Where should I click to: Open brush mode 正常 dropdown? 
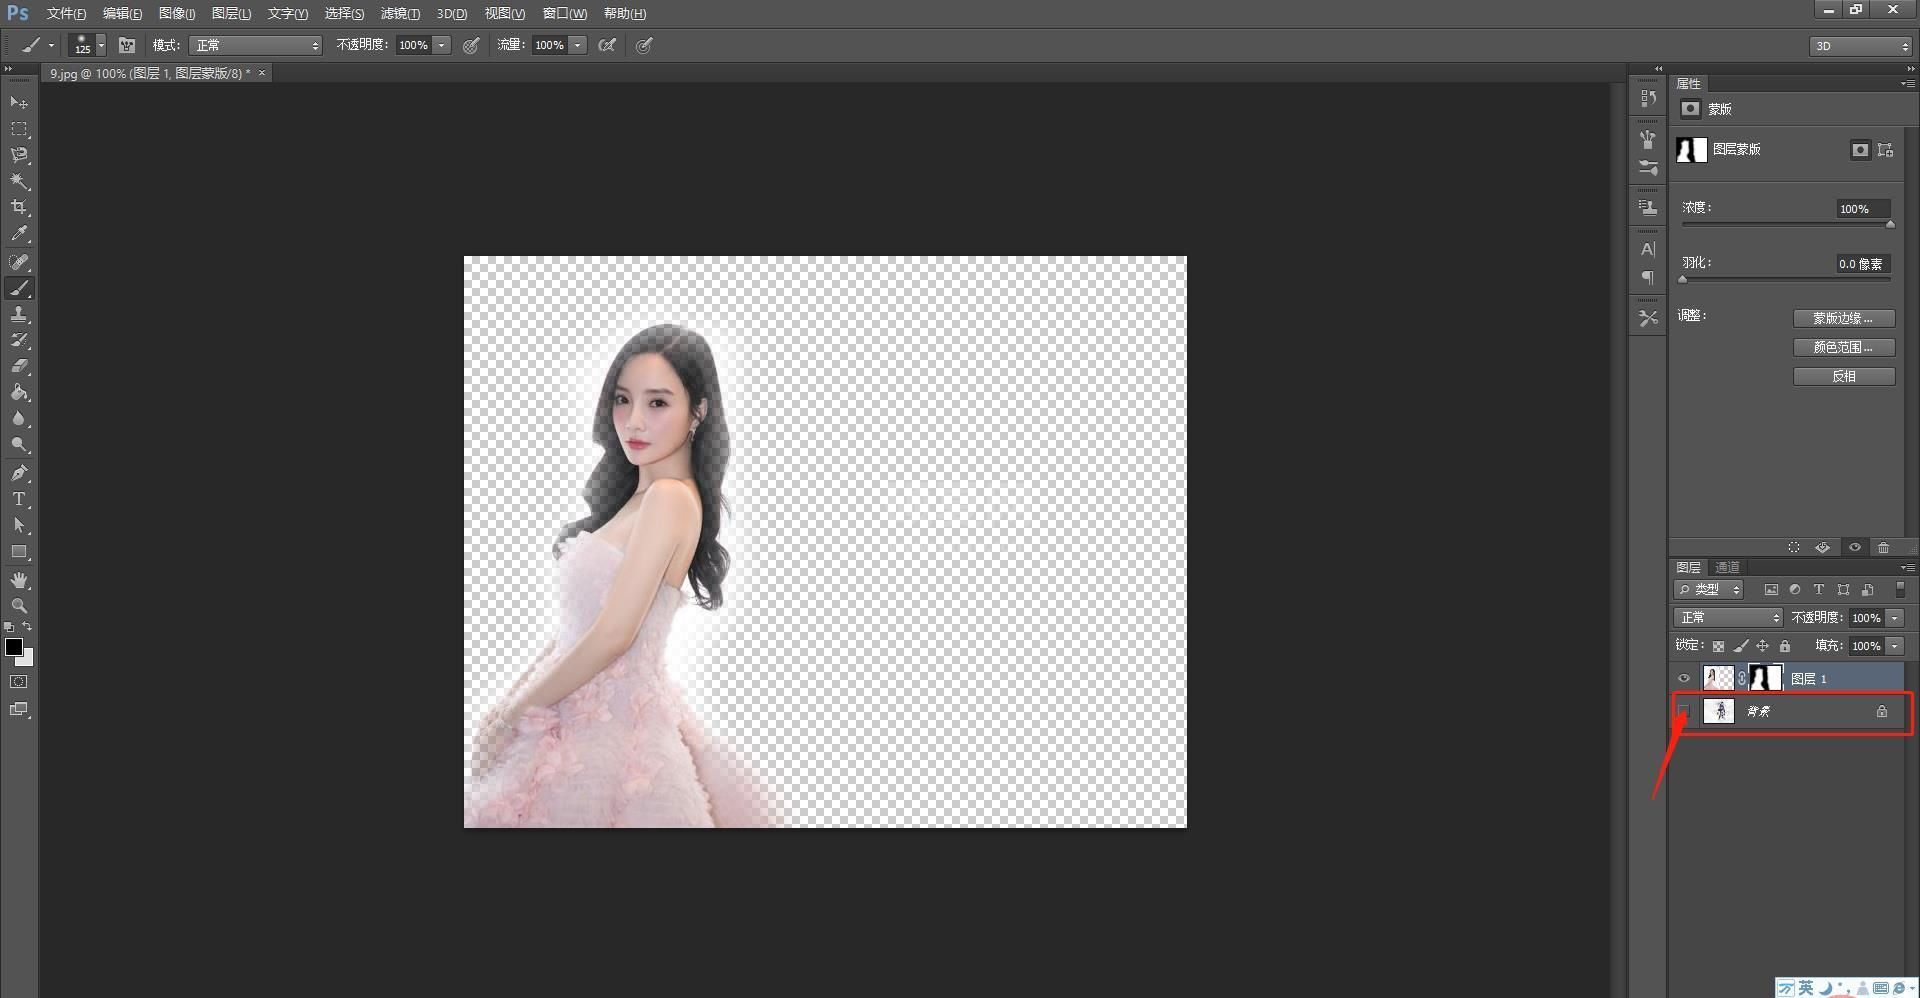pyautogui.click(x=256, y=45)
